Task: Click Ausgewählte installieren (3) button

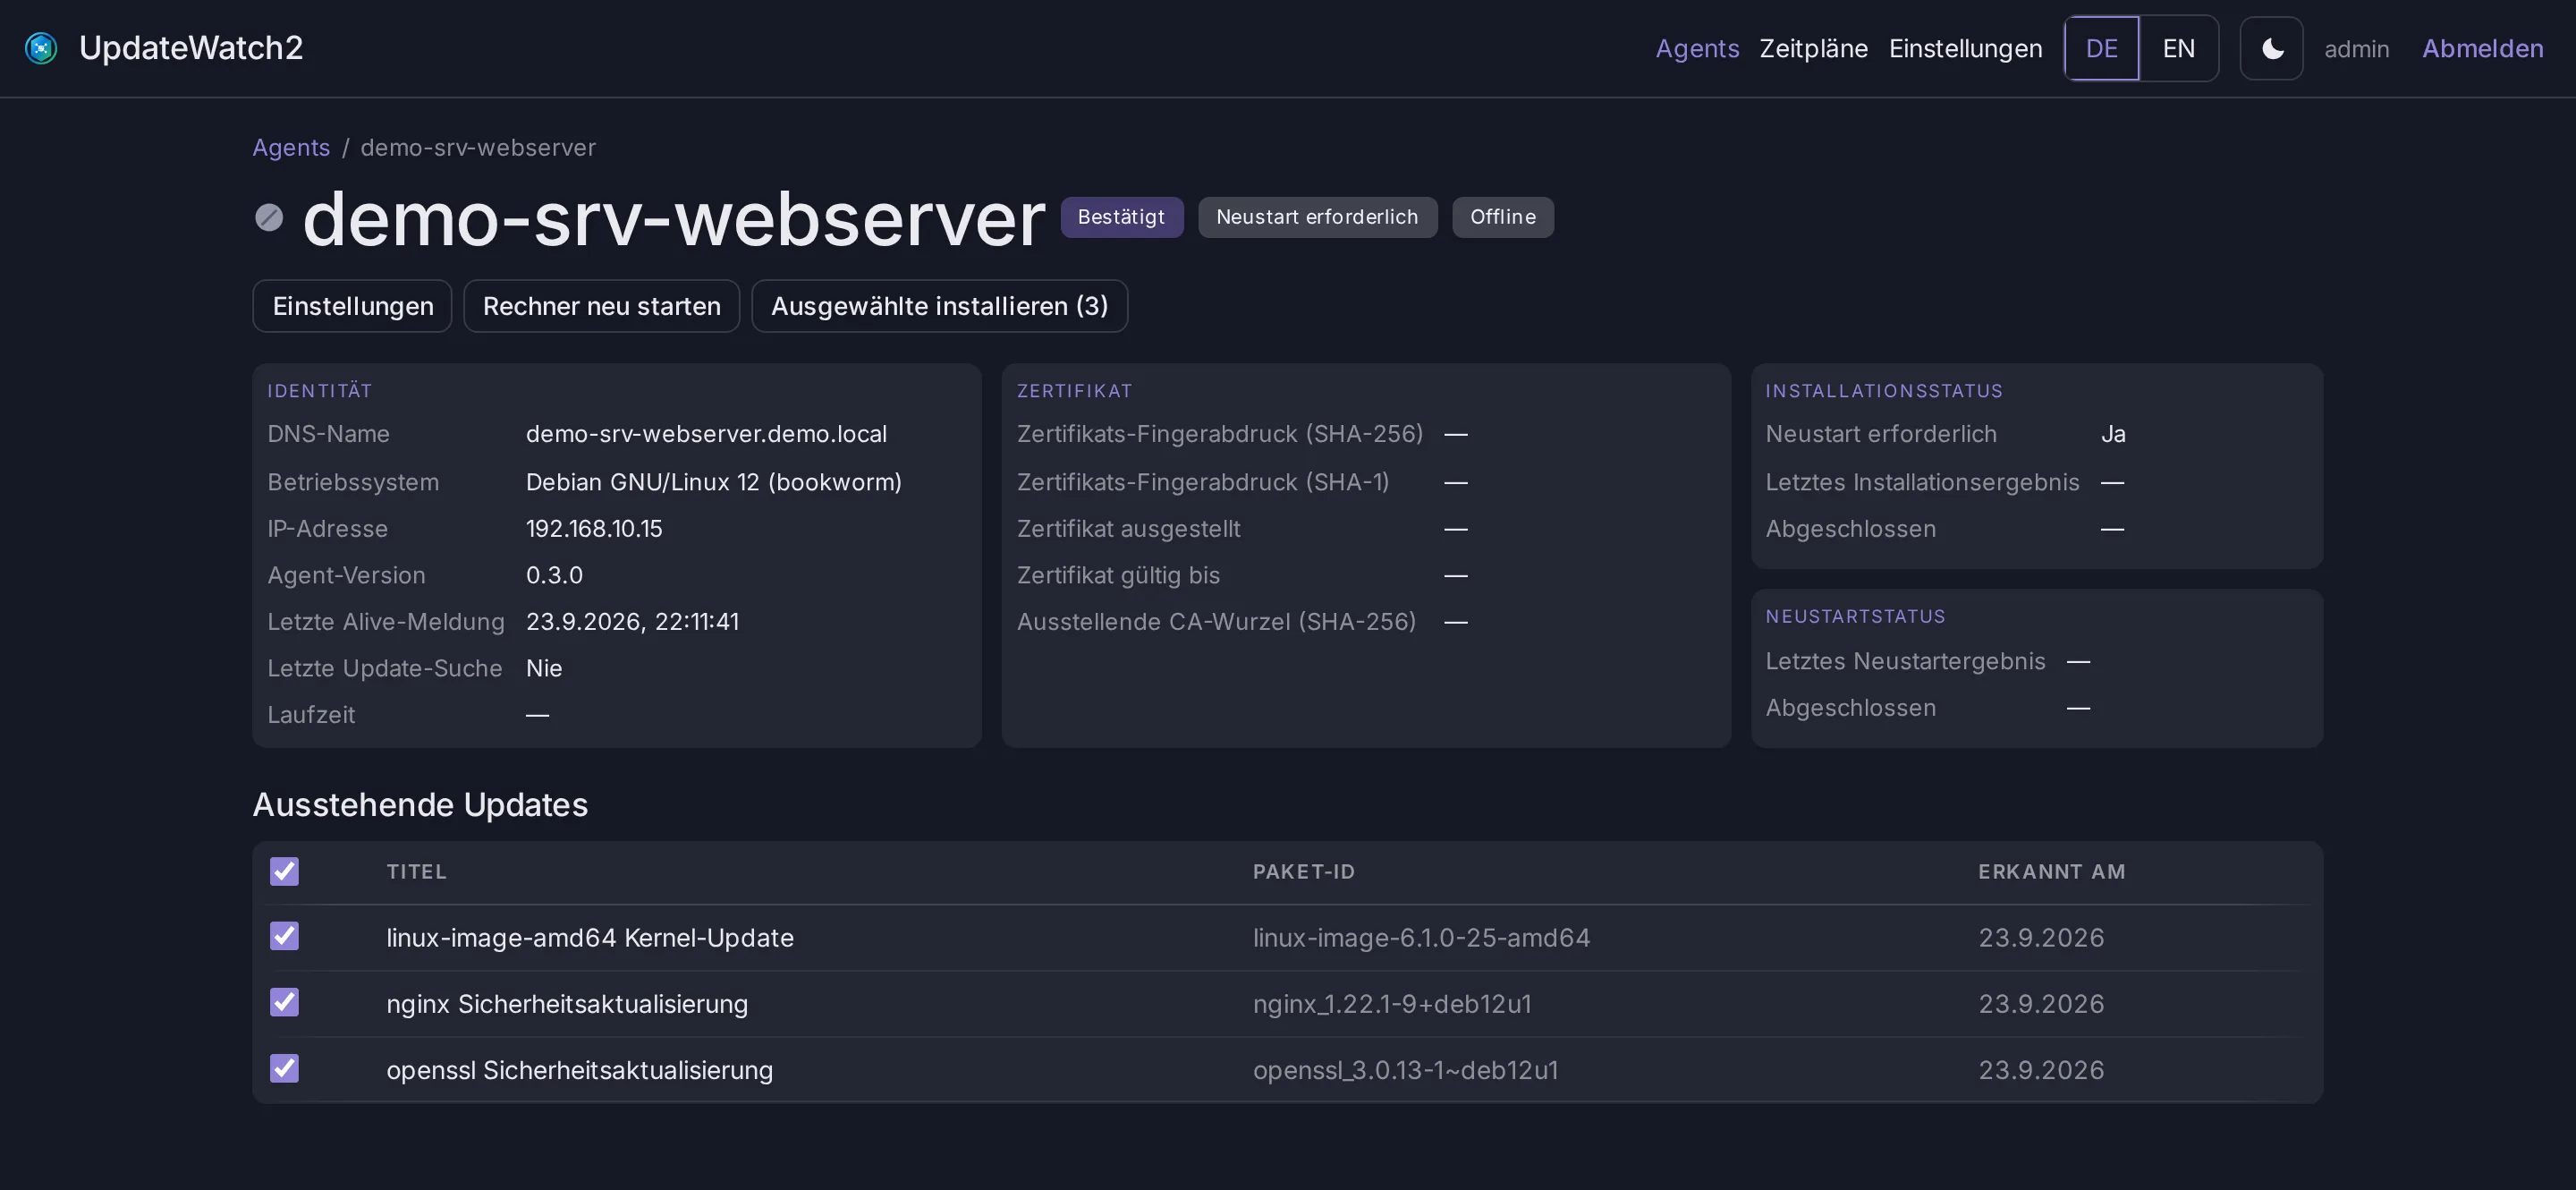Action: [939, 306]
